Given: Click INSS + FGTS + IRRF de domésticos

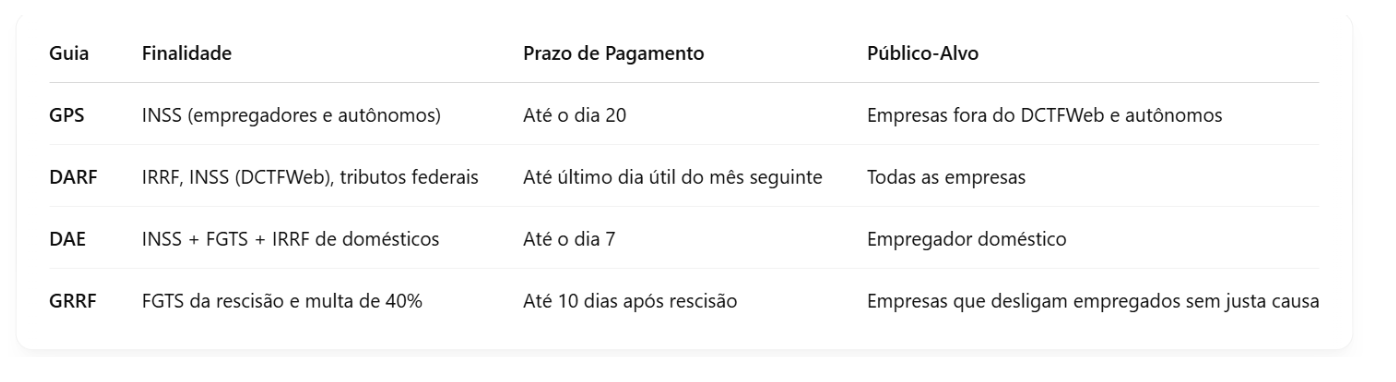Looking at the screenshot, I should 292,239.
